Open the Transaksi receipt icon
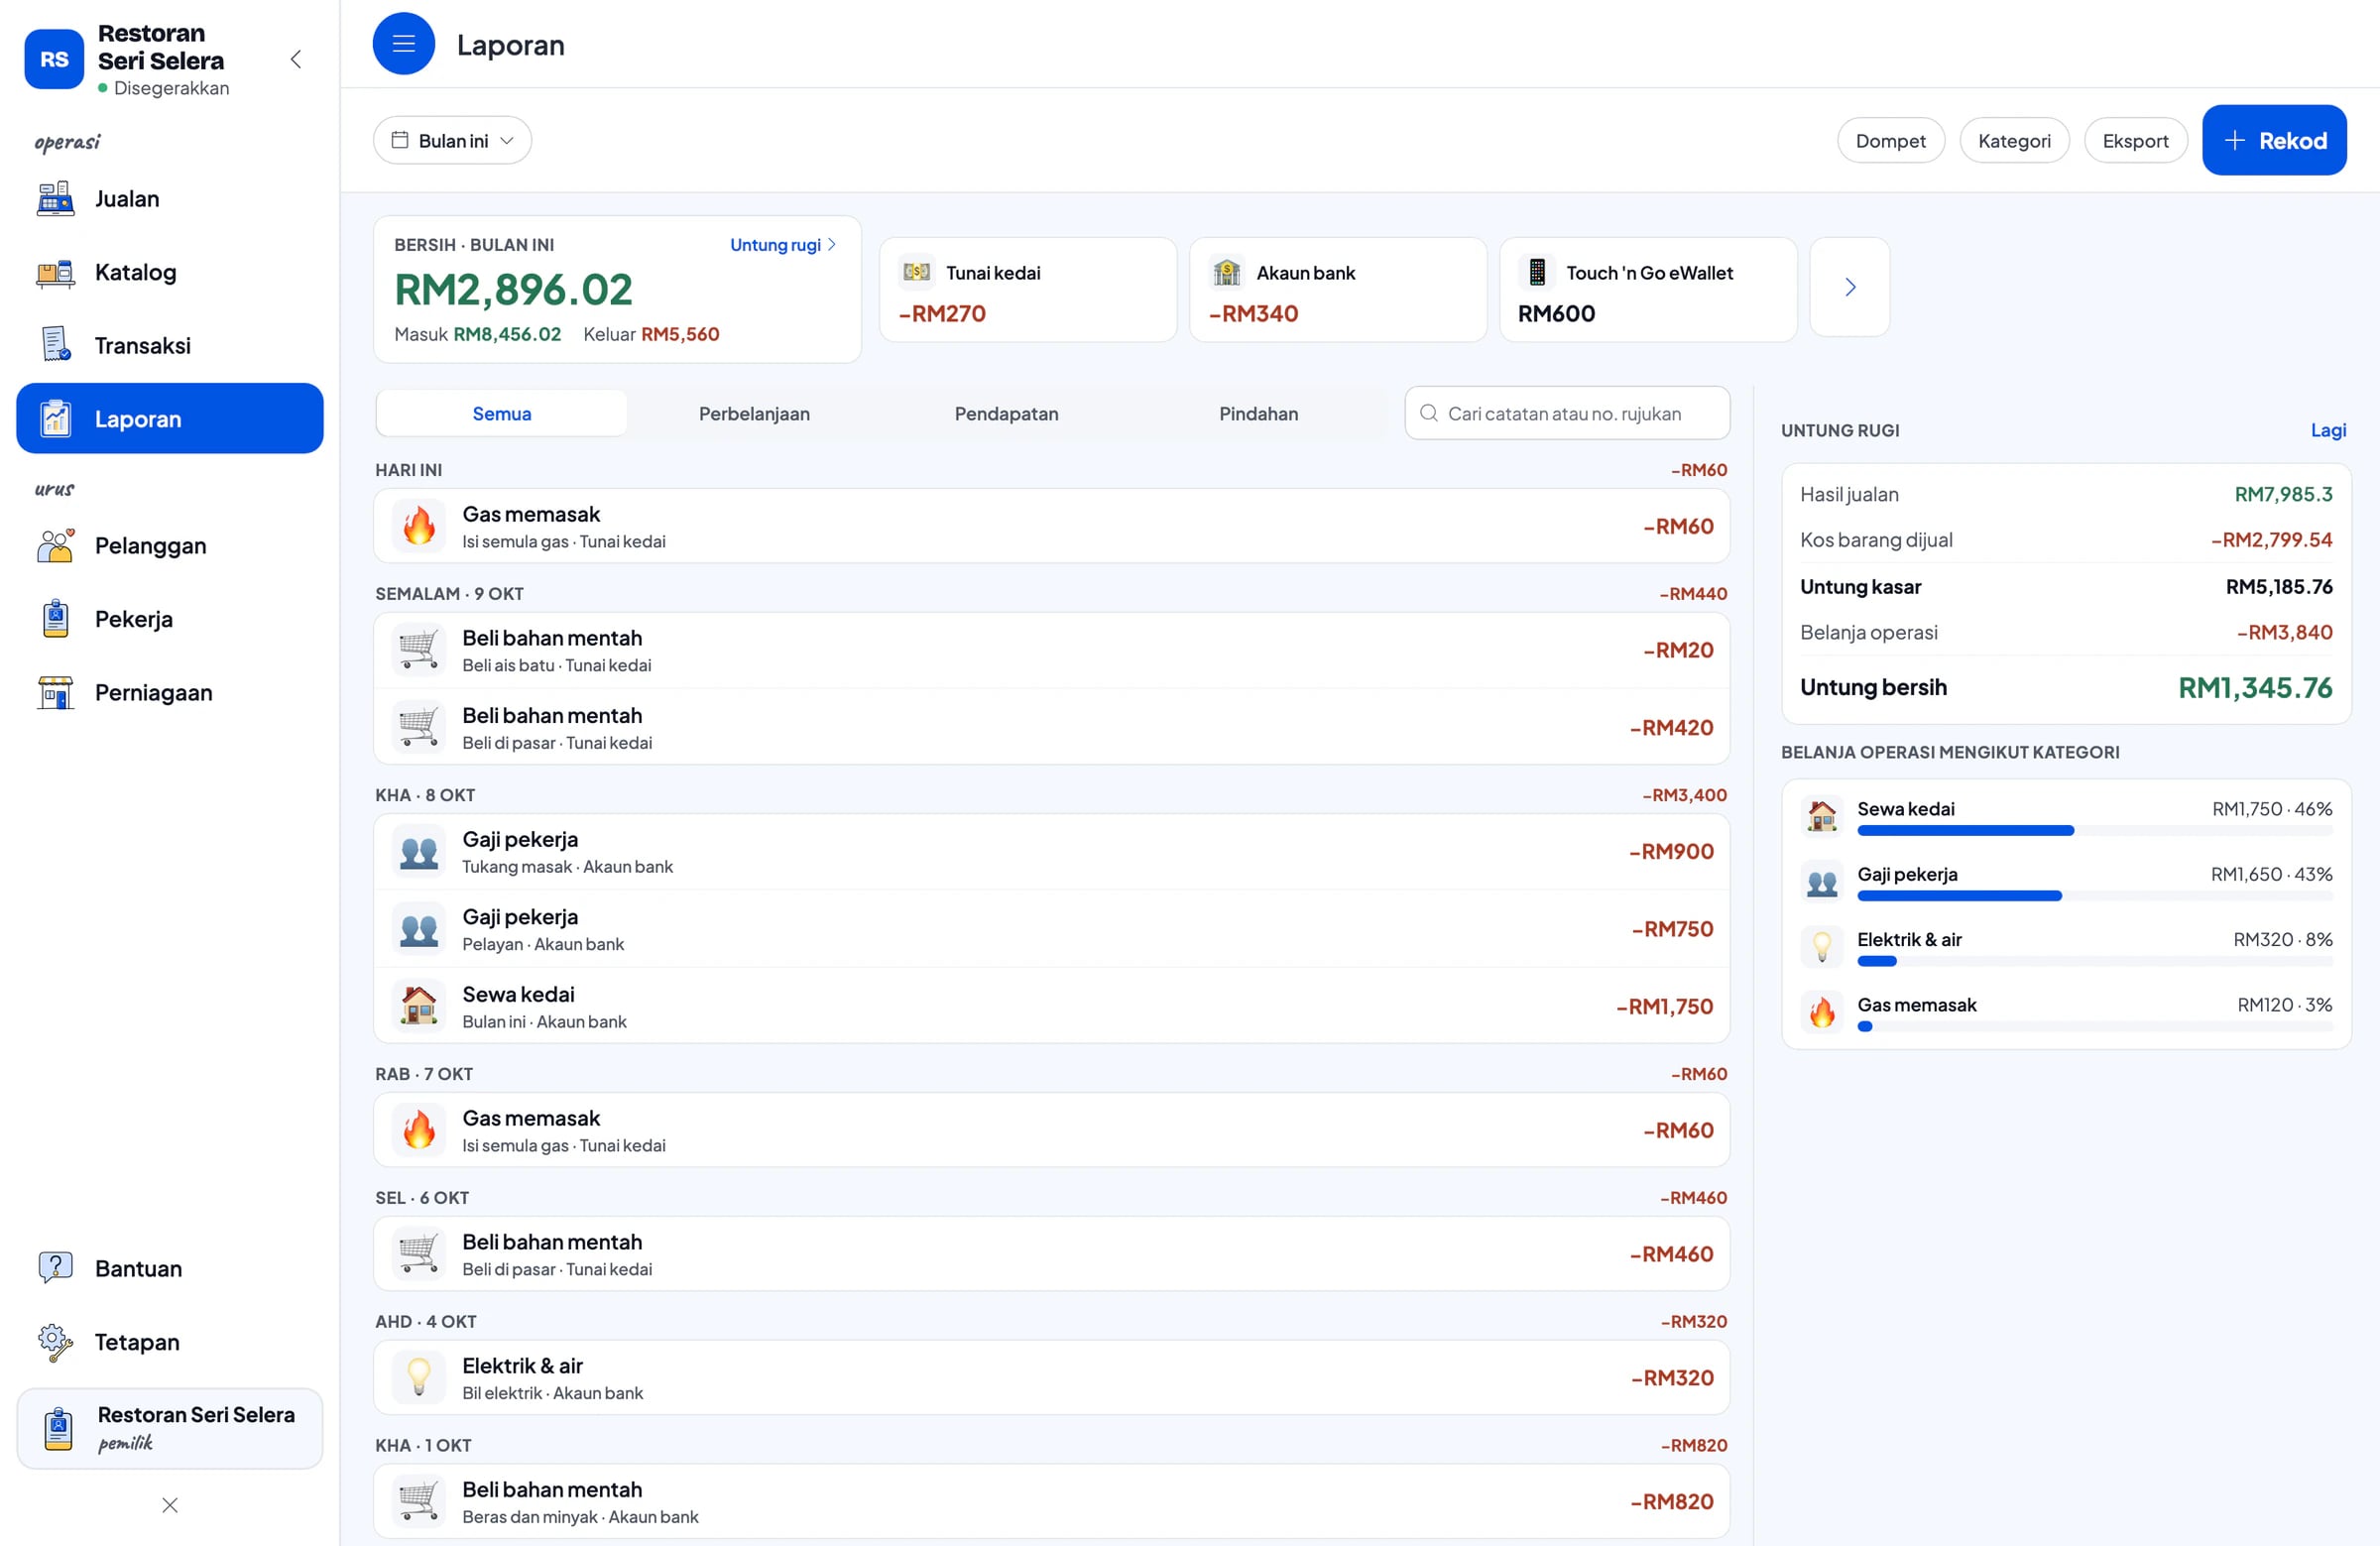 (x=55, y=345)
